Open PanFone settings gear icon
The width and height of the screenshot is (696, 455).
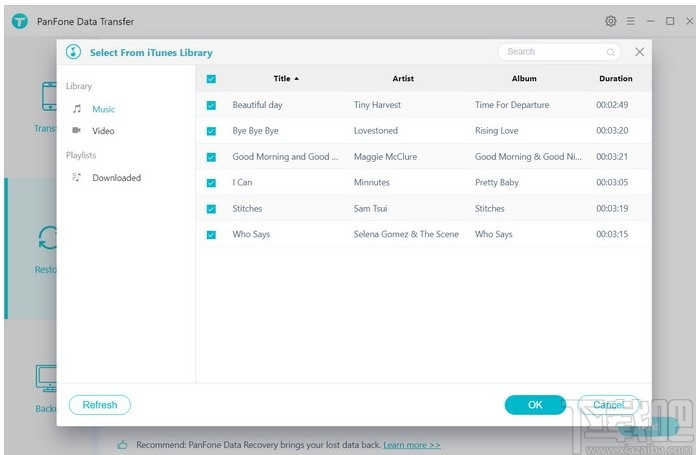pos(610,21)
